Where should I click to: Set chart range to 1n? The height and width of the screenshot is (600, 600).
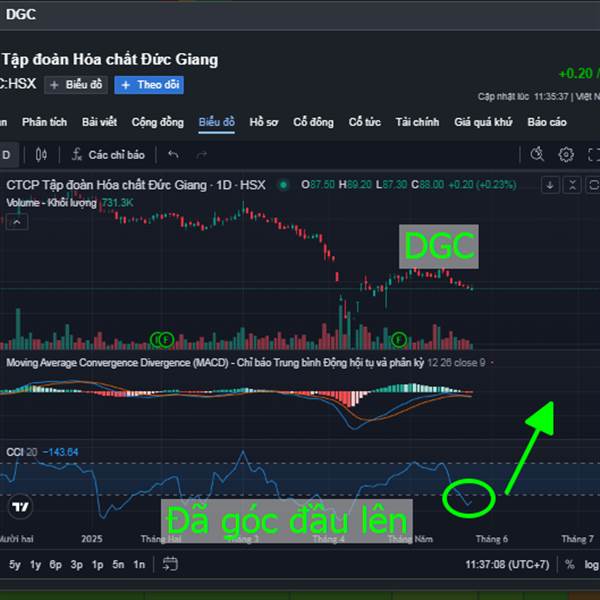click(139, 564)
